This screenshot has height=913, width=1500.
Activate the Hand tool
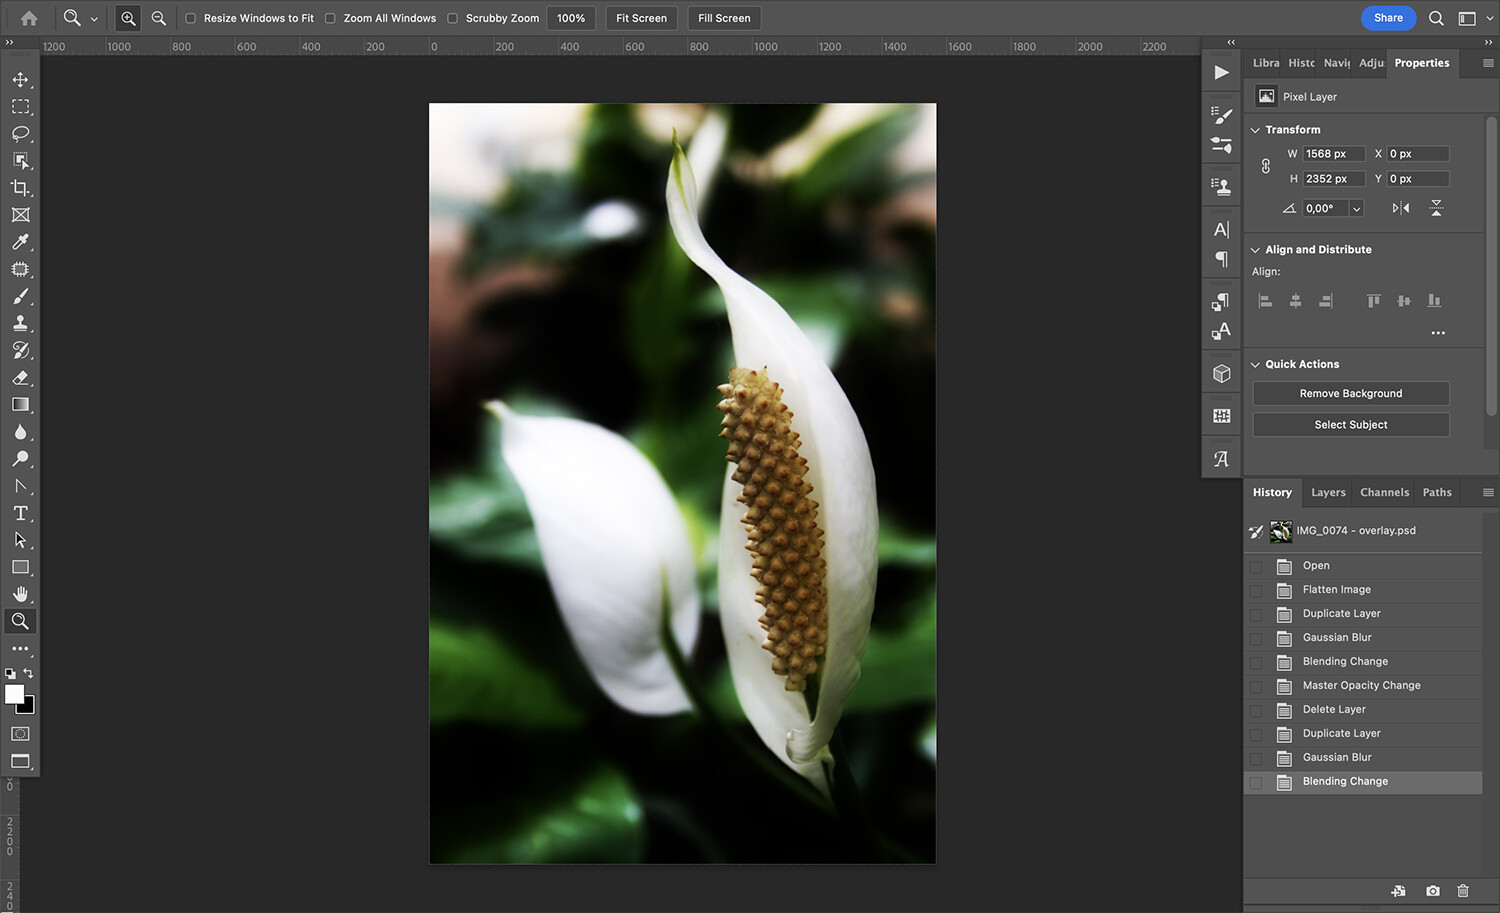tap(20, 593)
